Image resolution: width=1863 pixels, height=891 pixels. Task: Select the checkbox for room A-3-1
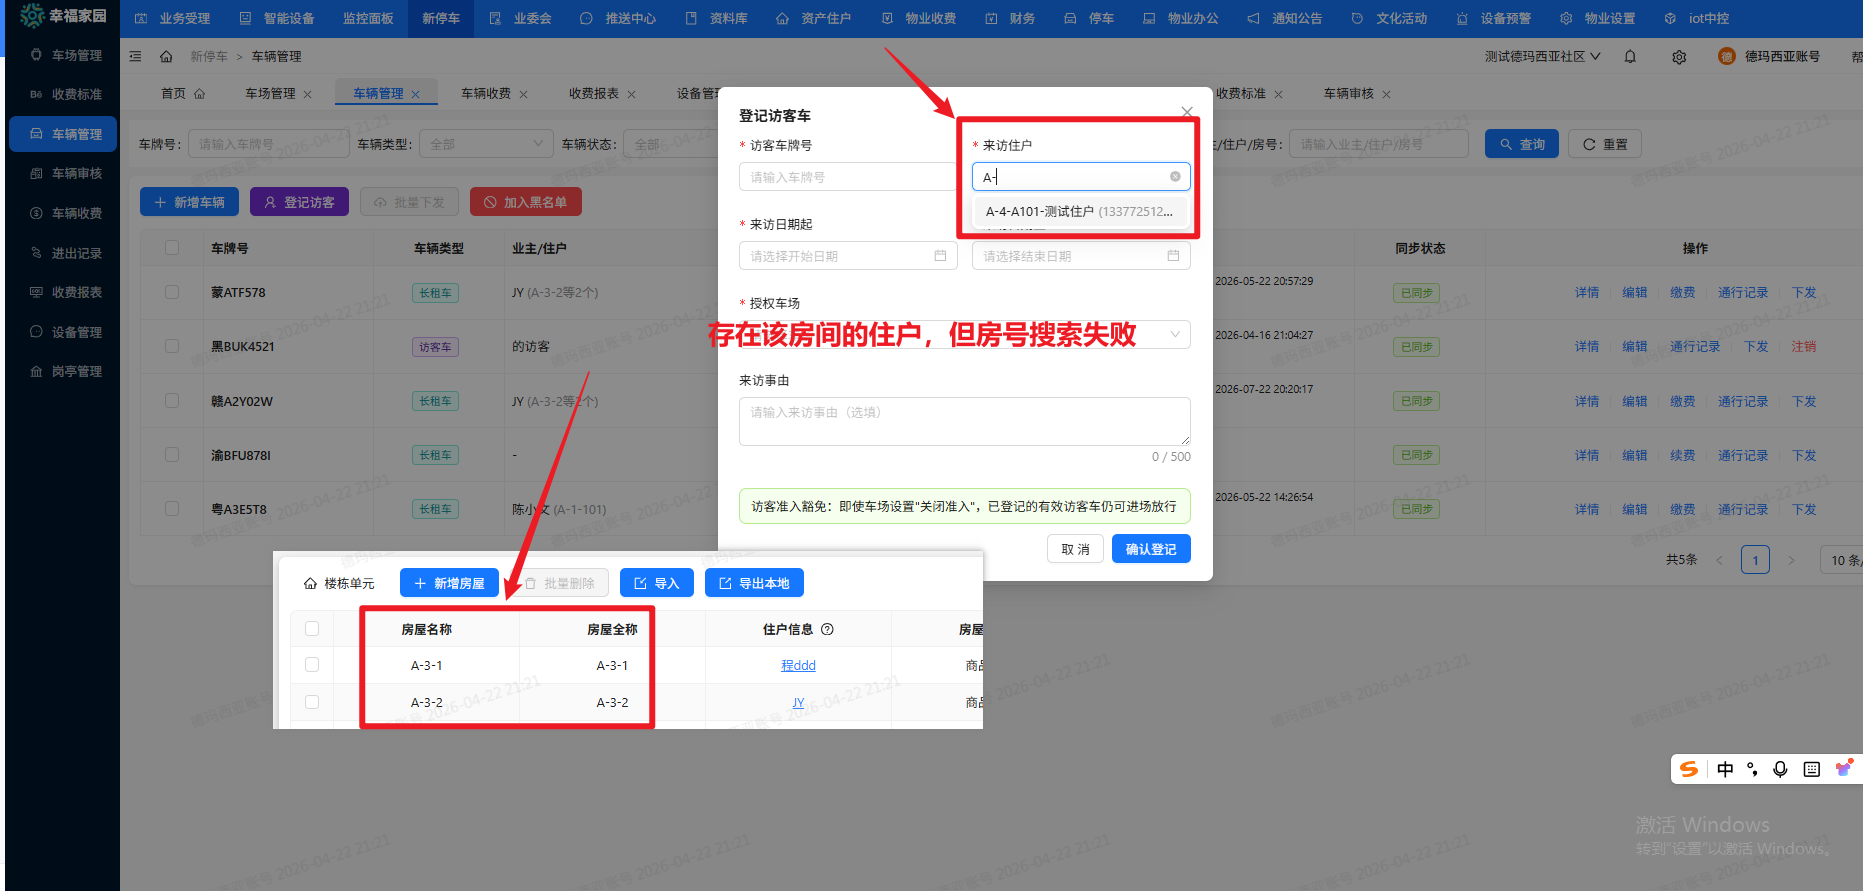(x=312, y=665)
